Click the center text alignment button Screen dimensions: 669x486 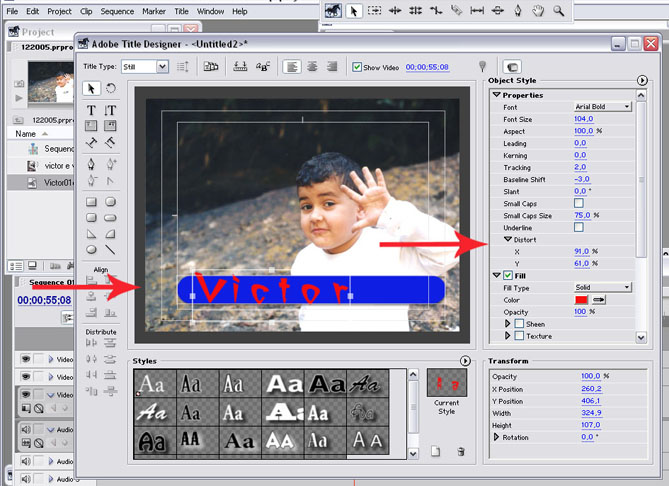(313, 67)
